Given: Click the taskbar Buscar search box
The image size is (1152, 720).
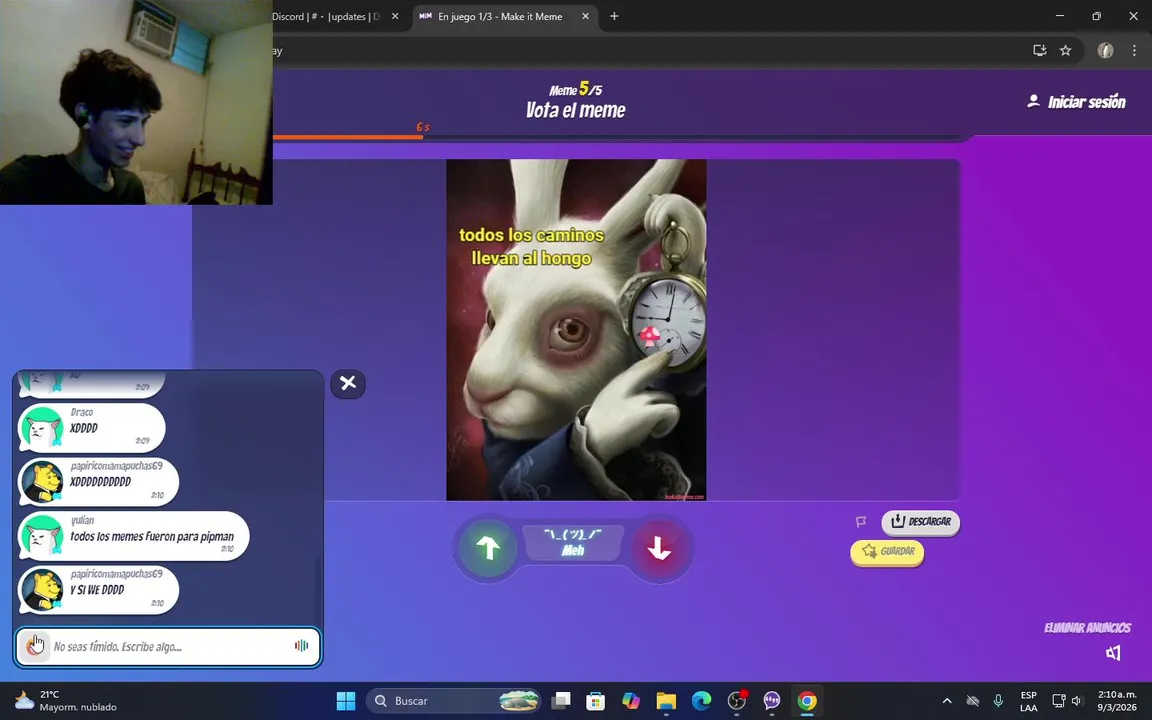Looking at the screenshot, I should point(454,701).
